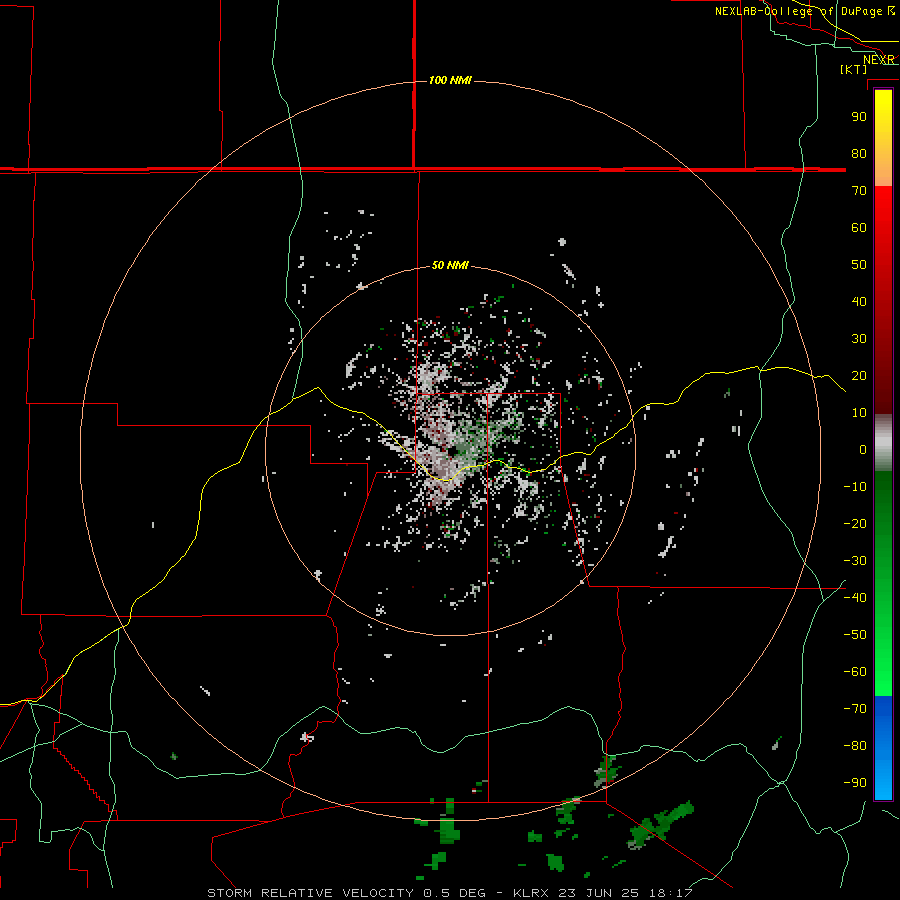The width and height of the screenshot is (900, 900).
Task: Click the -60 value on the velocity scale
Action: point(855,672)
